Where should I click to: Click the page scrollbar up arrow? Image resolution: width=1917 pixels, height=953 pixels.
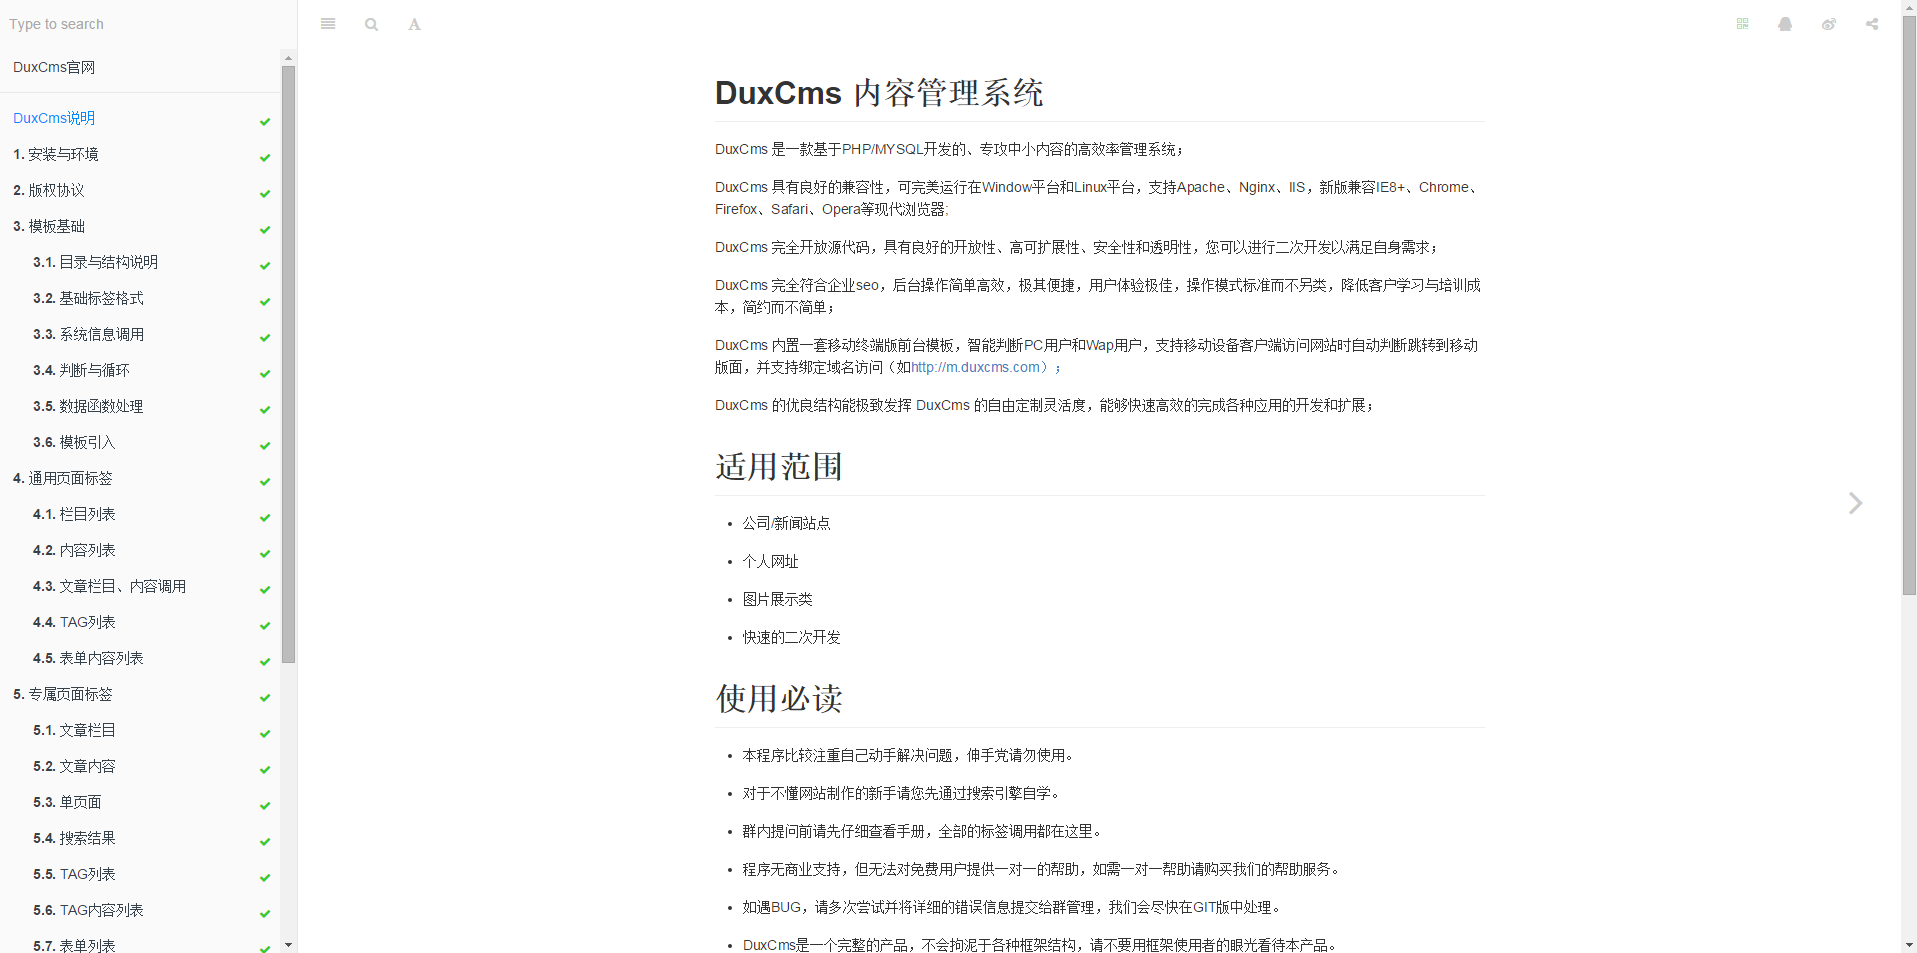click(1909, 8)
